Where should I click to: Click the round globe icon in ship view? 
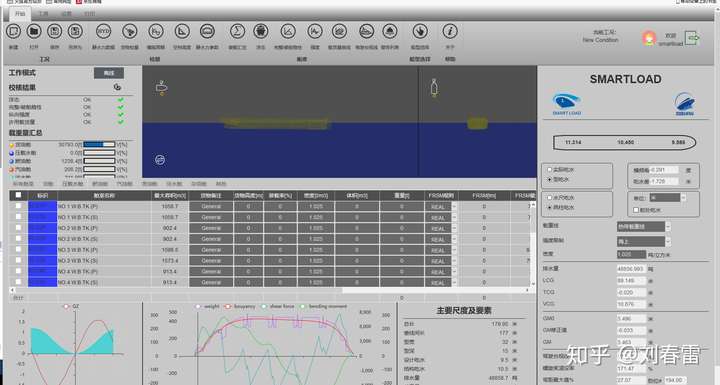[160, 159]
